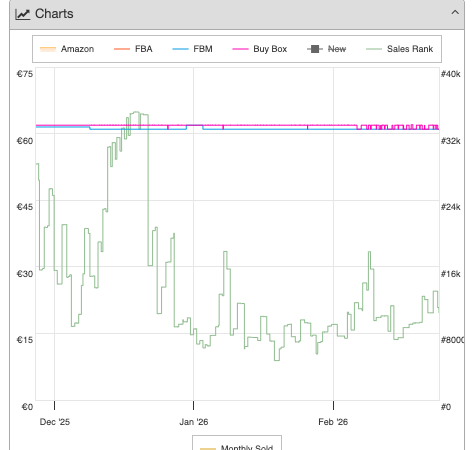Image resolution: width=474 pixels, height=450 pixels.
Task: Click the Sales Rank green legend swatch
Action: (374, 49)
